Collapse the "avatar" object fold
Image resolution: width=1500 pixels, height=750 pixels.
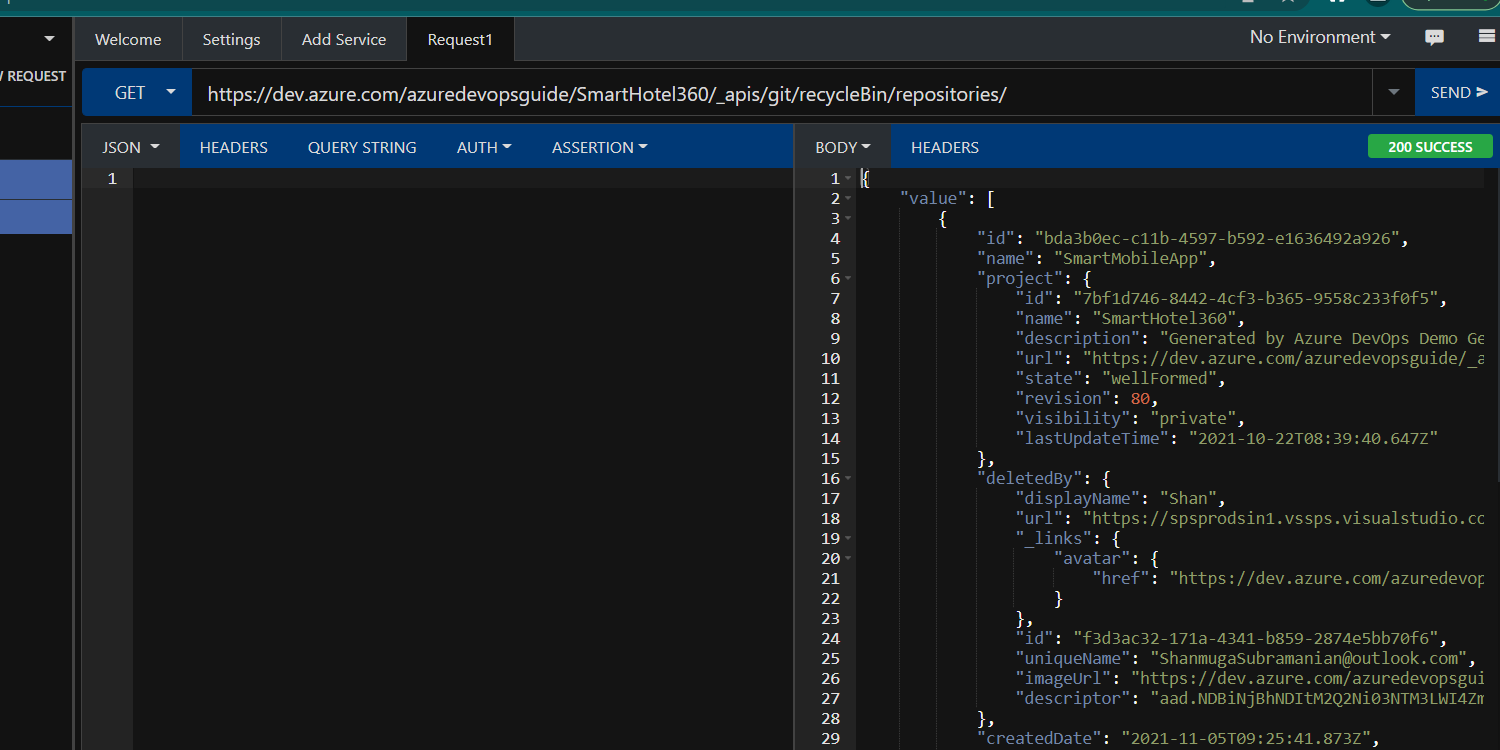[848, 558]
